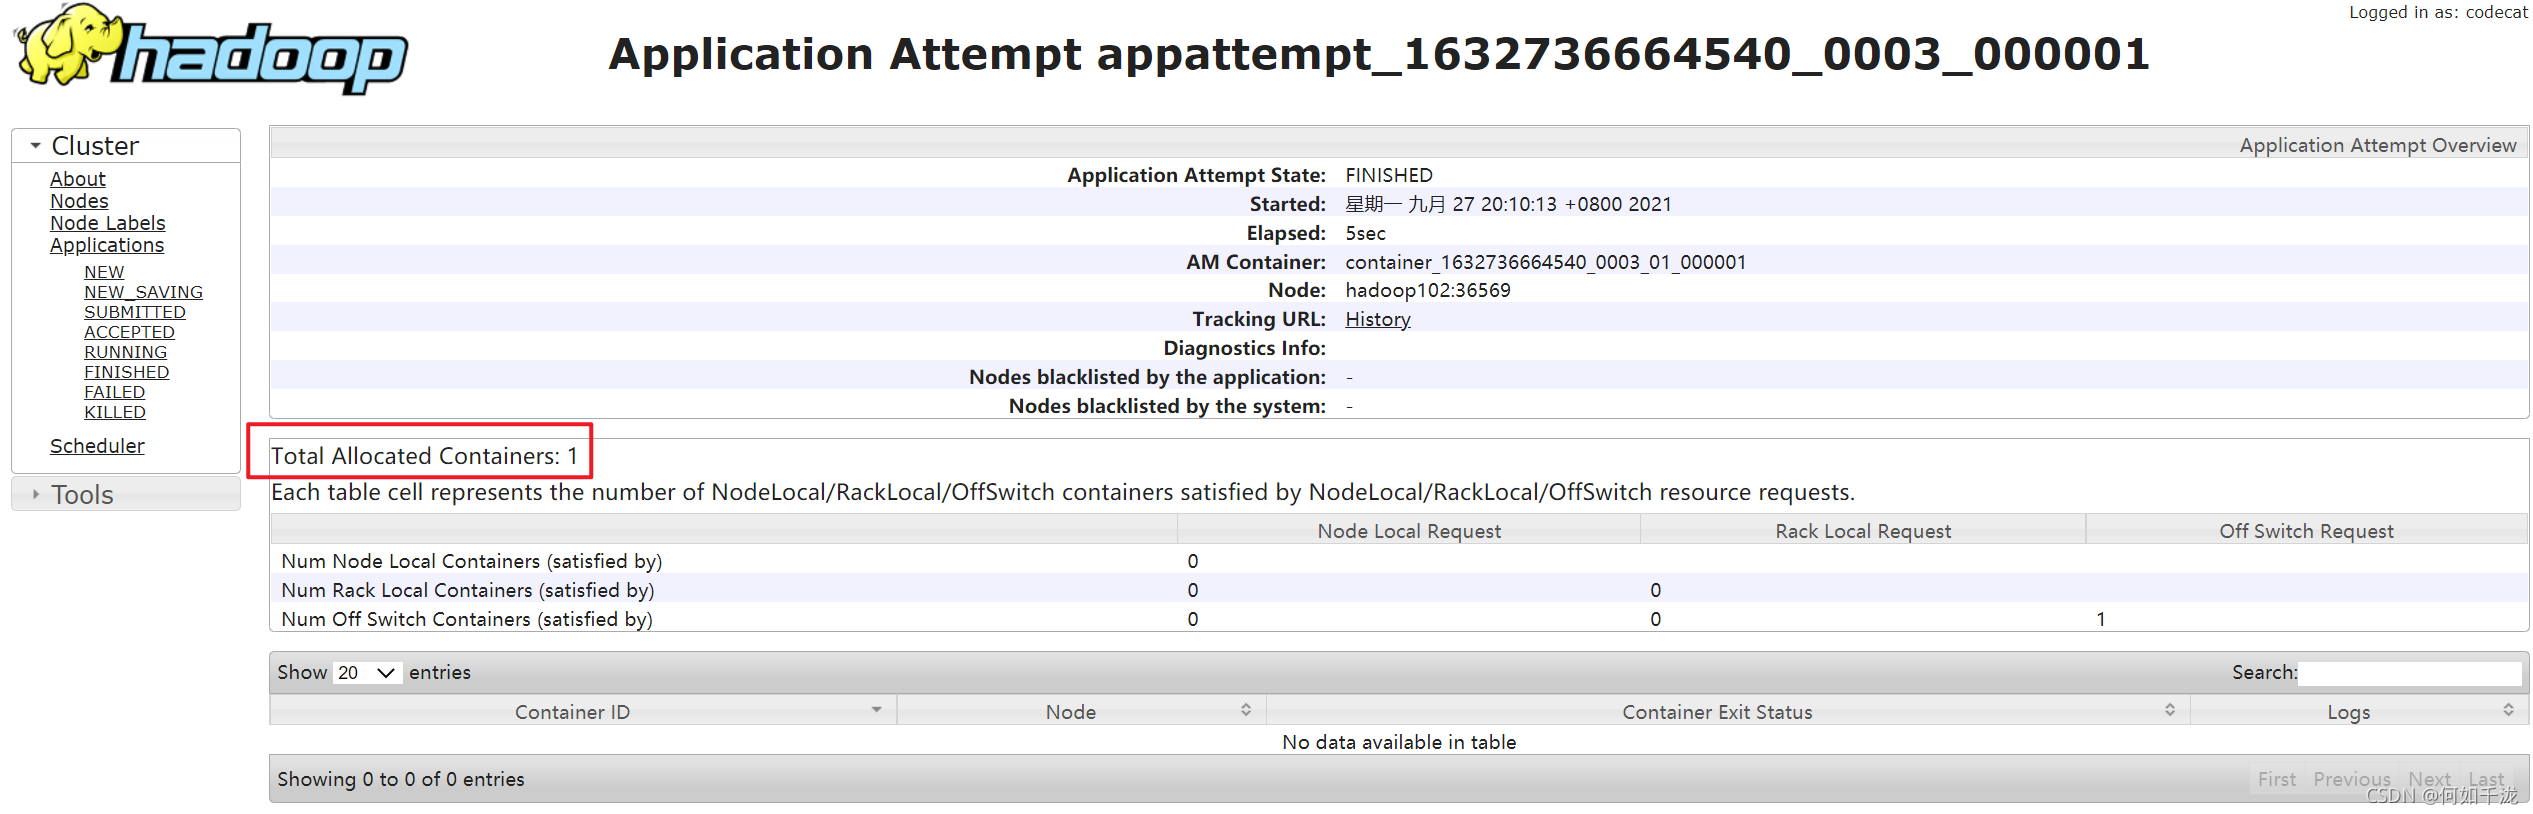The height and width of the screenshot is (814, 2533).
Task: Click Num Rack Local Containers row label
Action: tap(468, 590)
